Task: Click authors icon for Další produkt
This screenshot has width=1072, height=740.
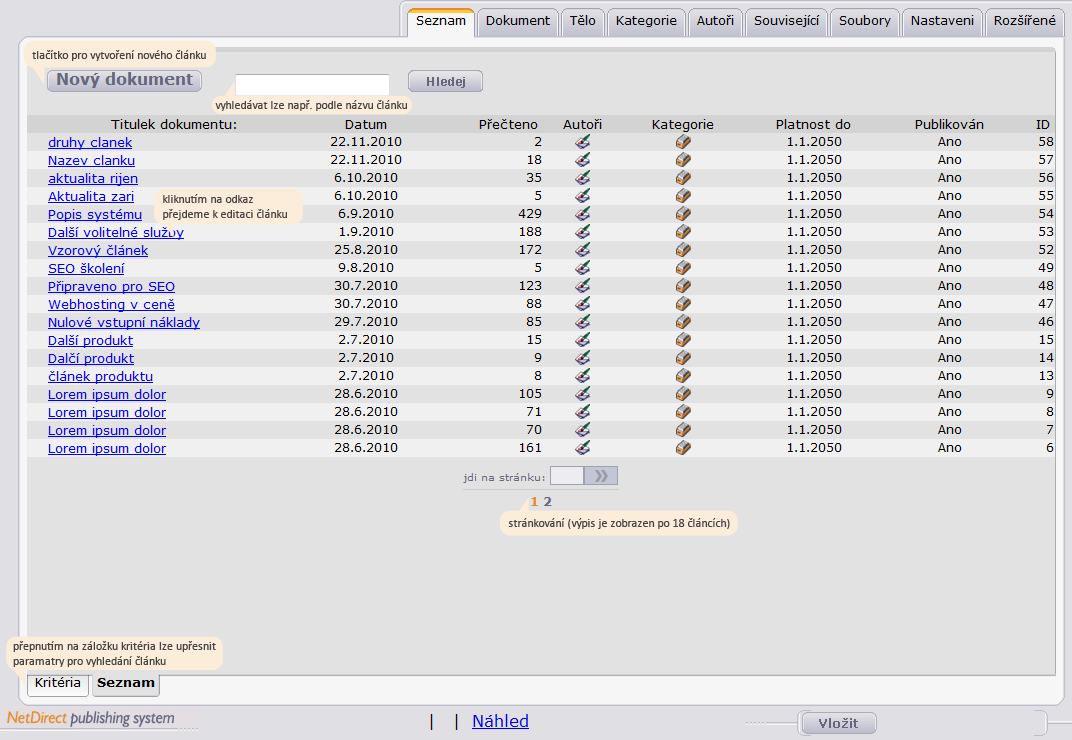Action: point(582,339)
